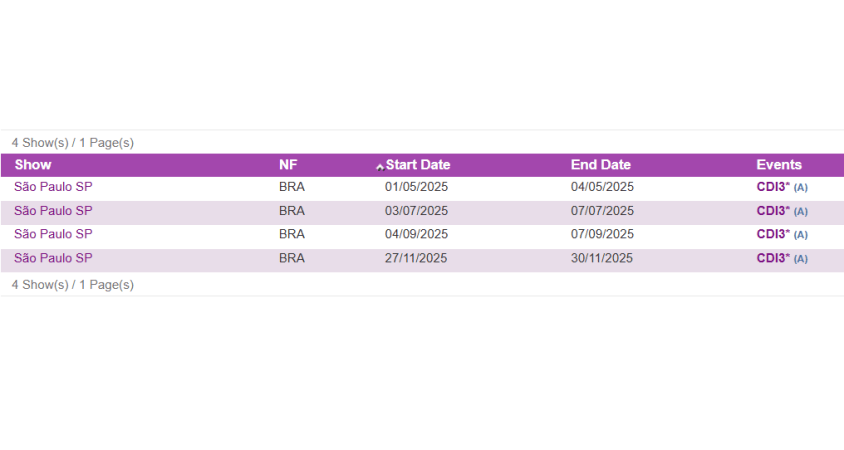Screen dimensions: 844x450
Task: Click the (A) marker in the first row
Action: click(x=801, y=188)
